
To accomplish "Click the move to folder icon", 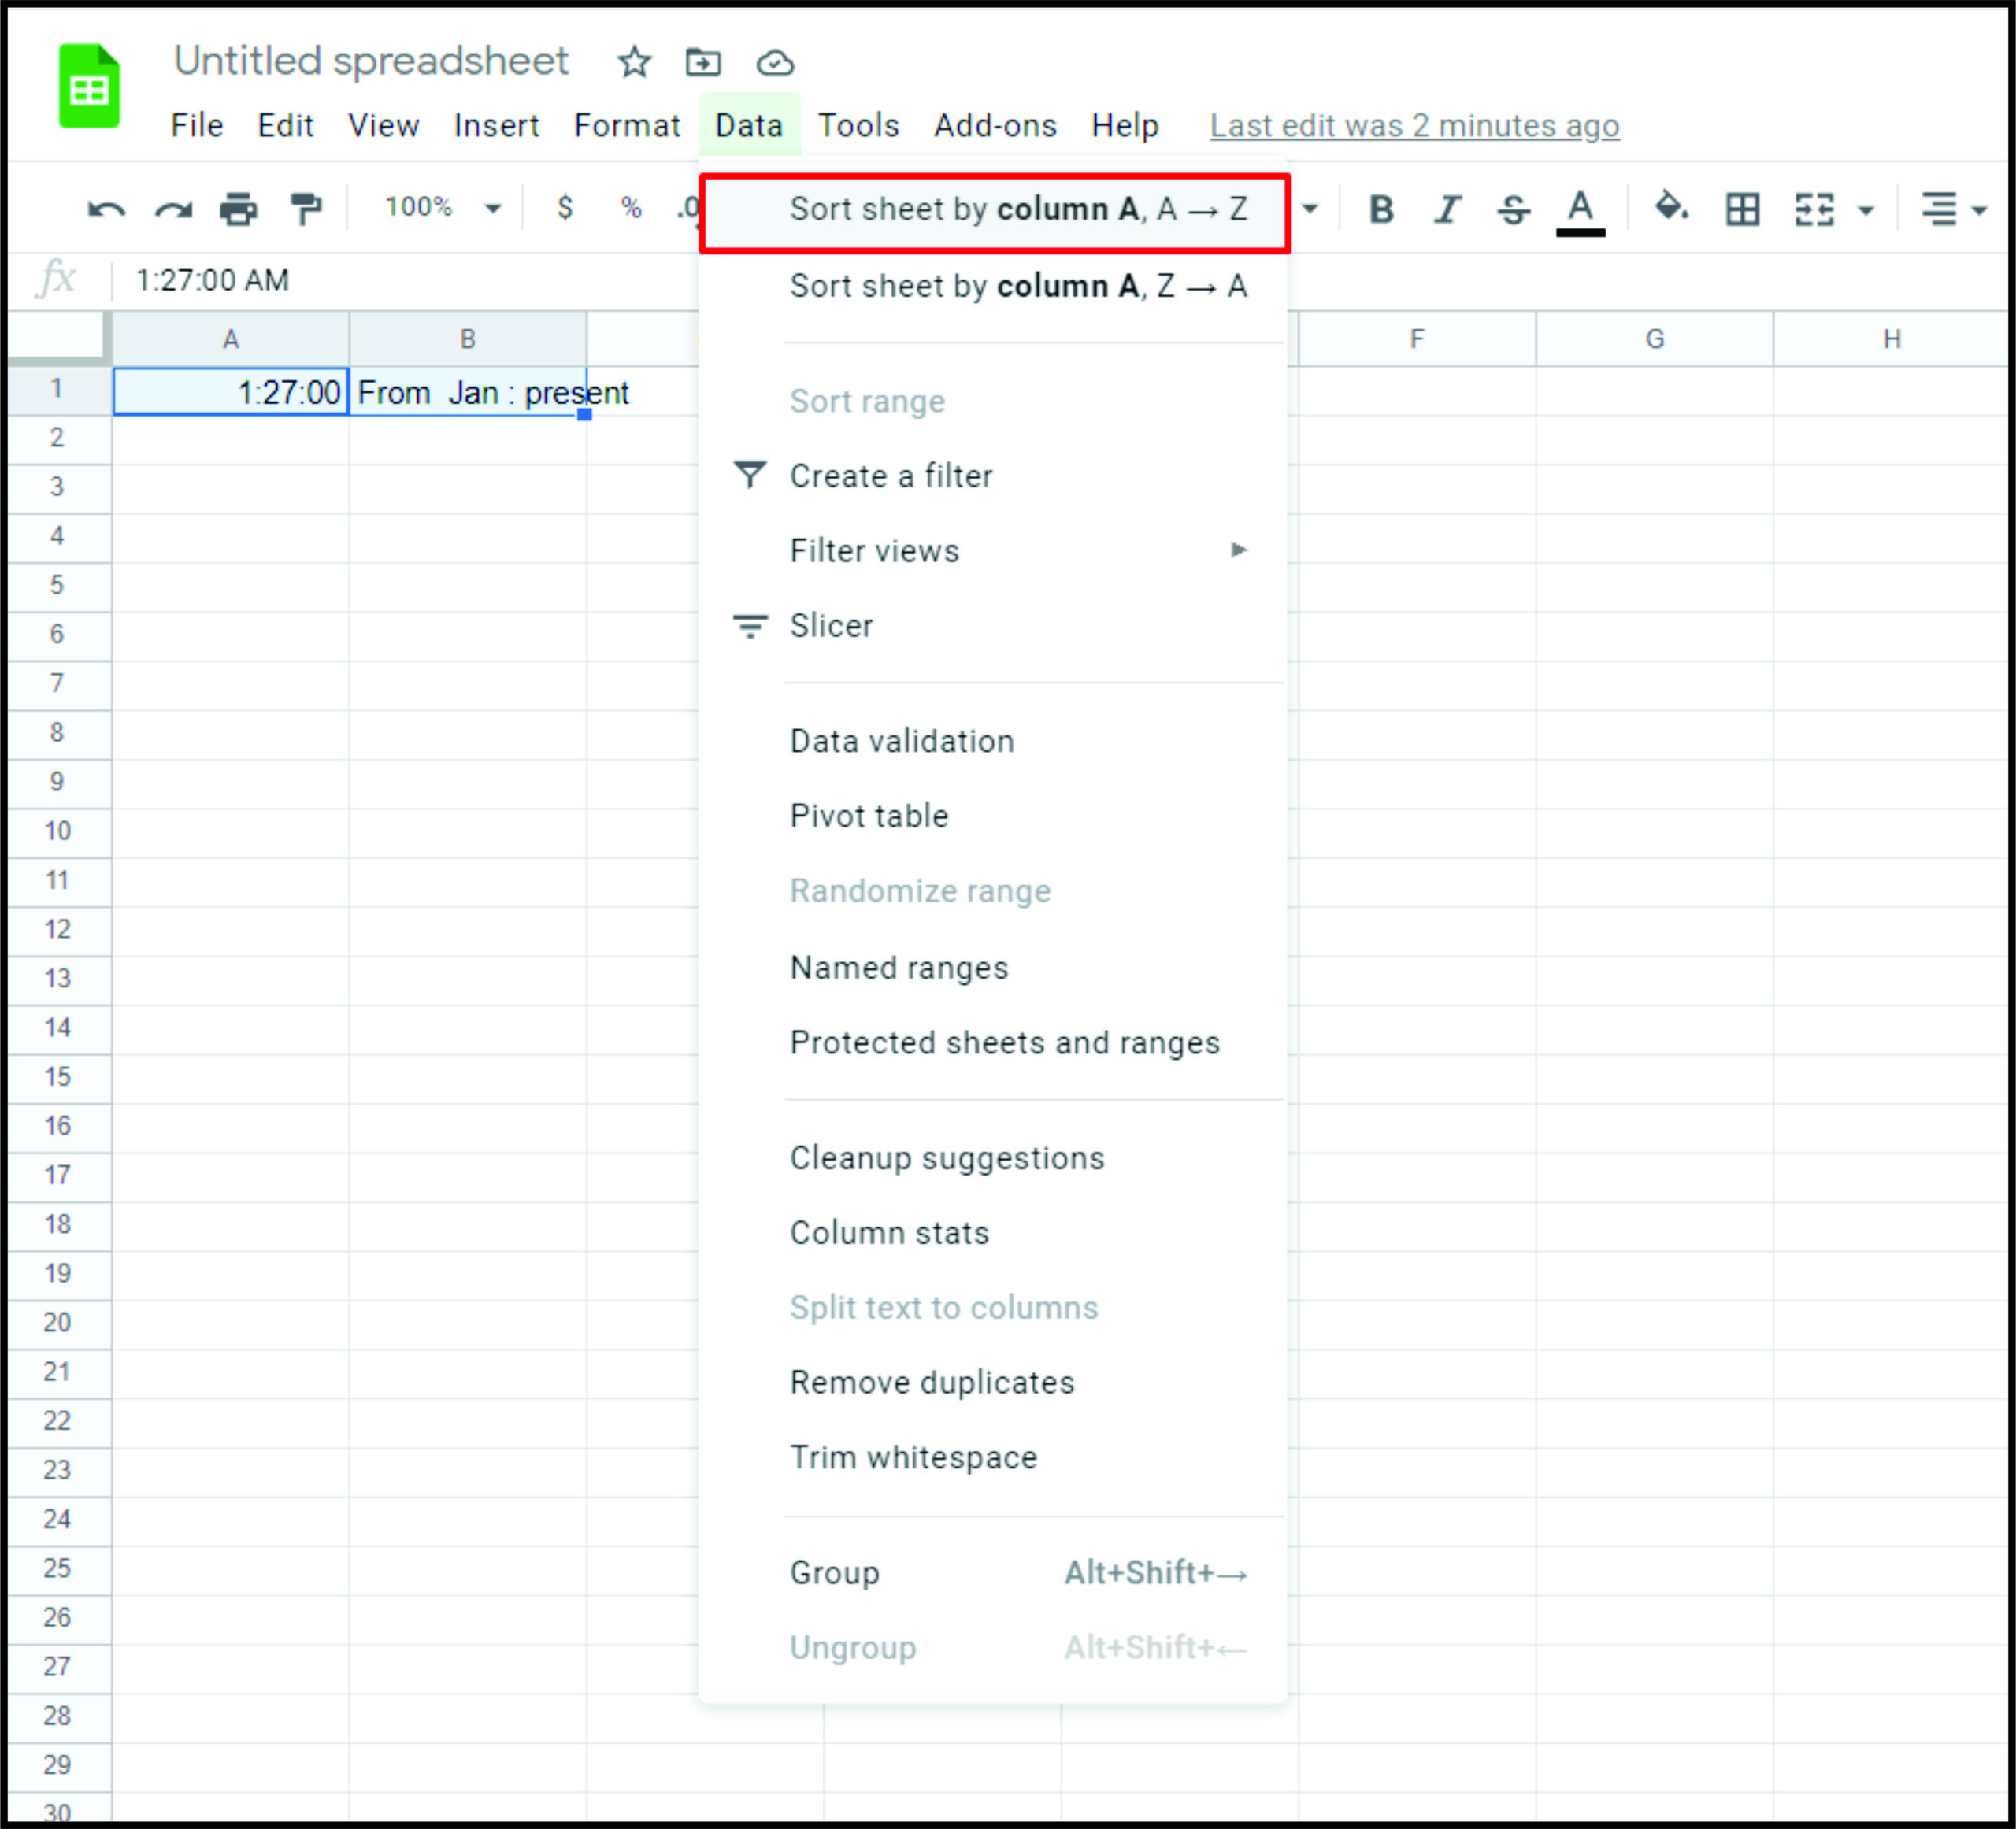I will tap(703, 62).
